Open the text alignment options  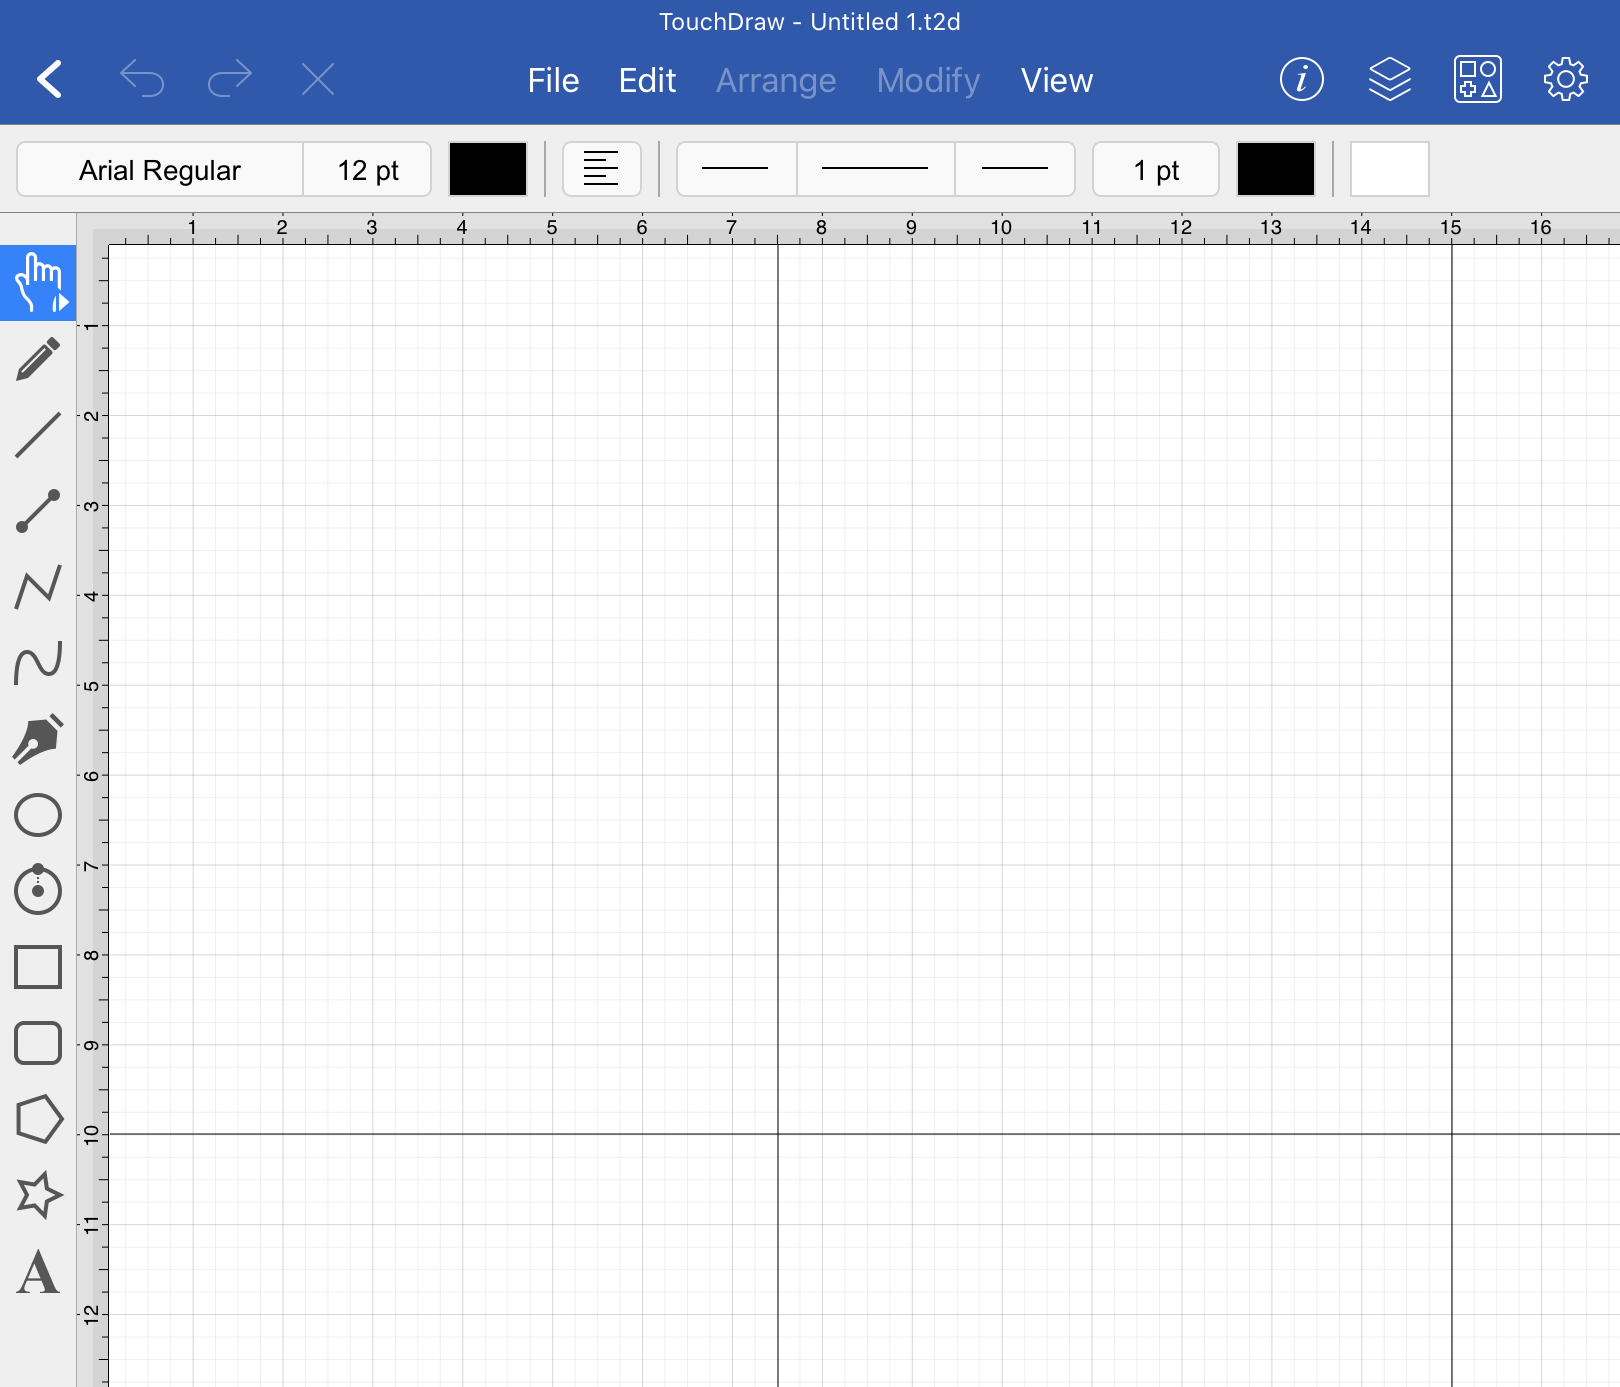click(x=601, y=169)
